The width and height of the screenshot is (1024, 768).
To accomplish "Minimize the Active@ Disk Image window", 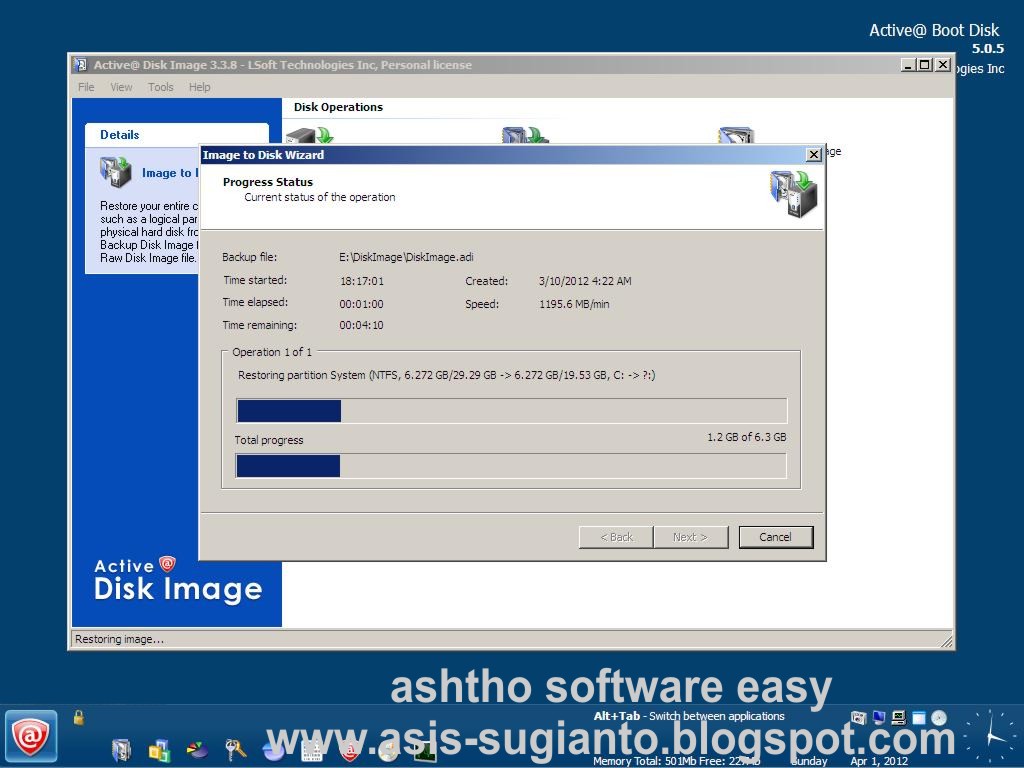I will pyautogui.click(x=908, y=65).
